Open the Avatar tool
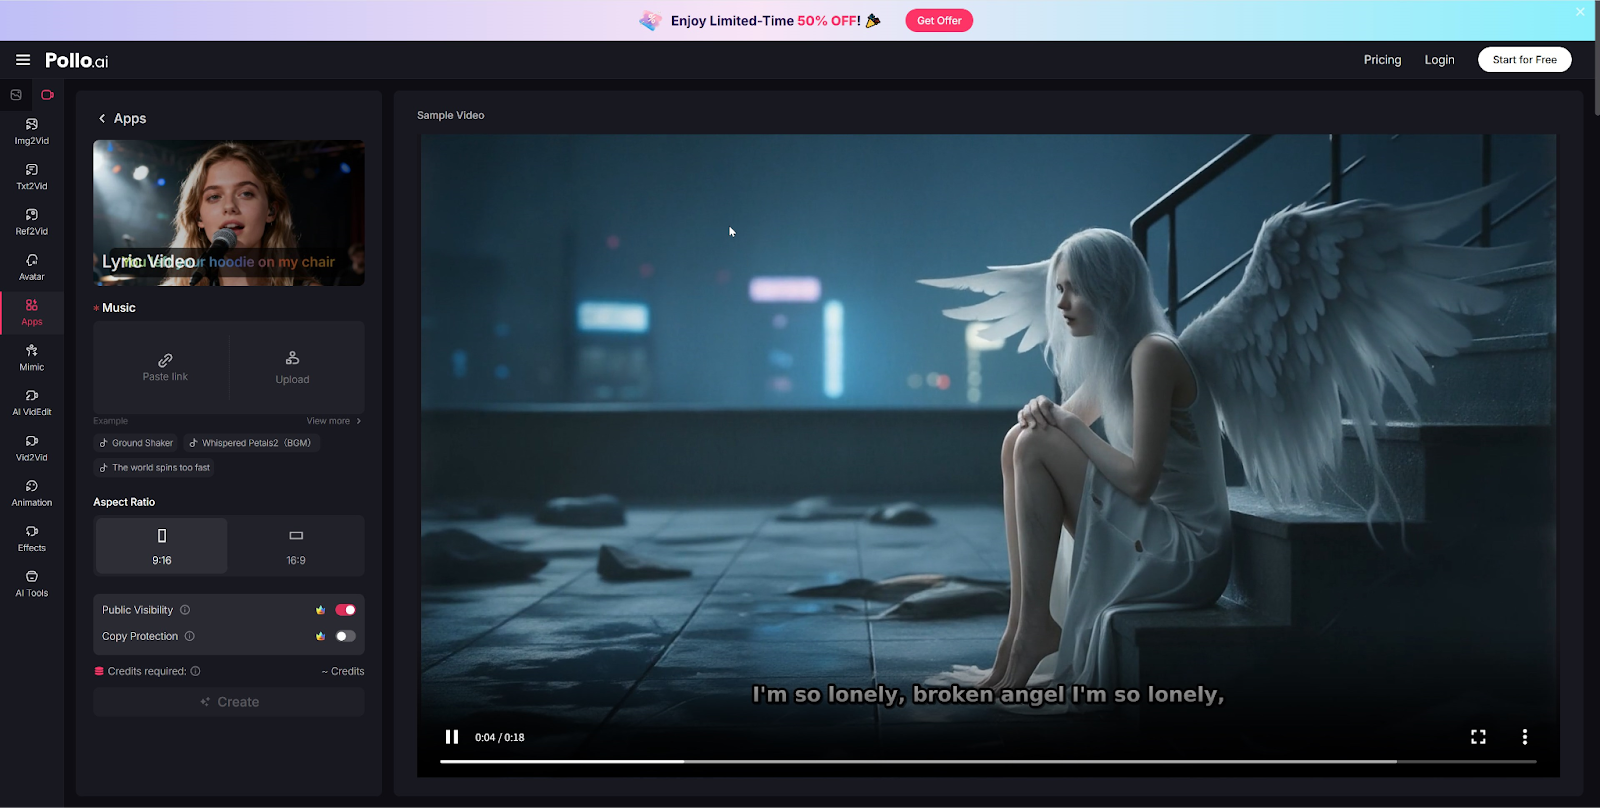Viewport: 1600px width, 808px height. [x=31, y=267]
